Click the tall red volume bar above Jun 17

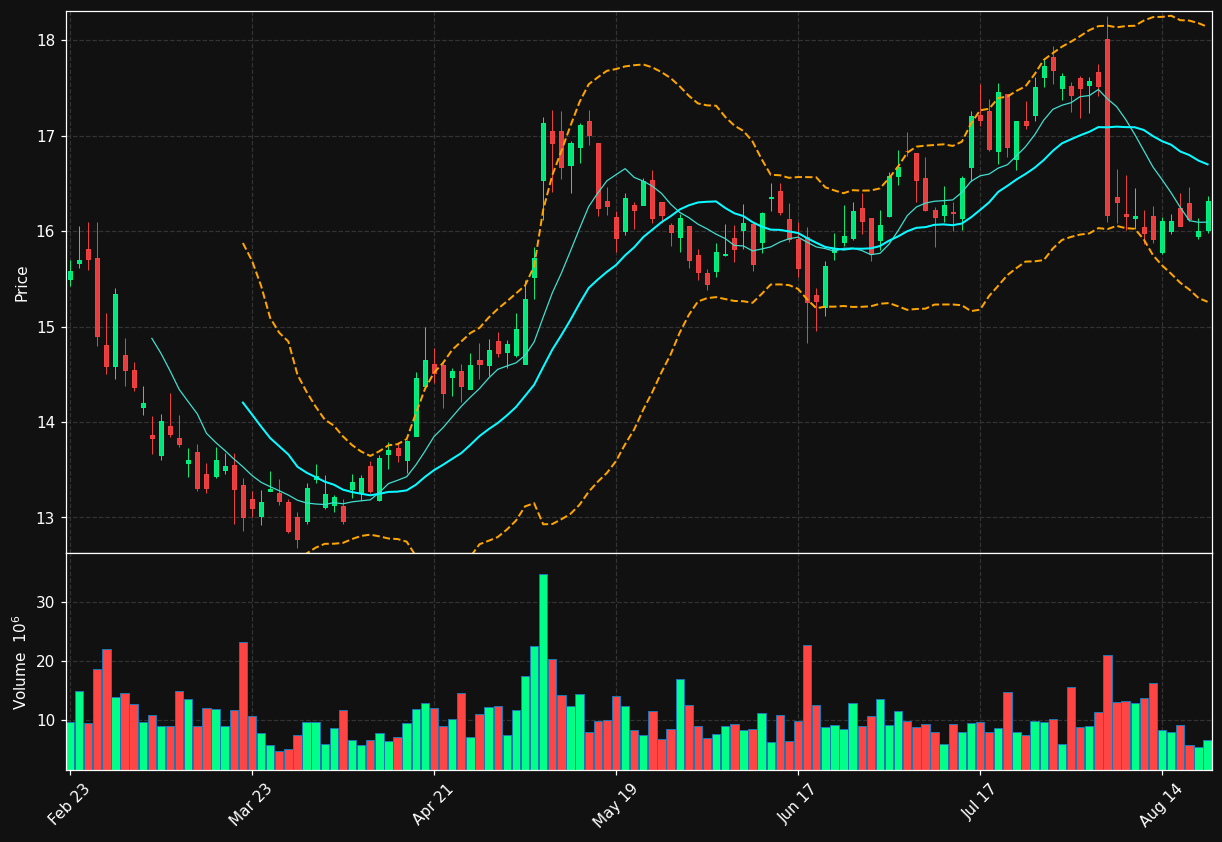pyautogui.click(x=807, y=707)
